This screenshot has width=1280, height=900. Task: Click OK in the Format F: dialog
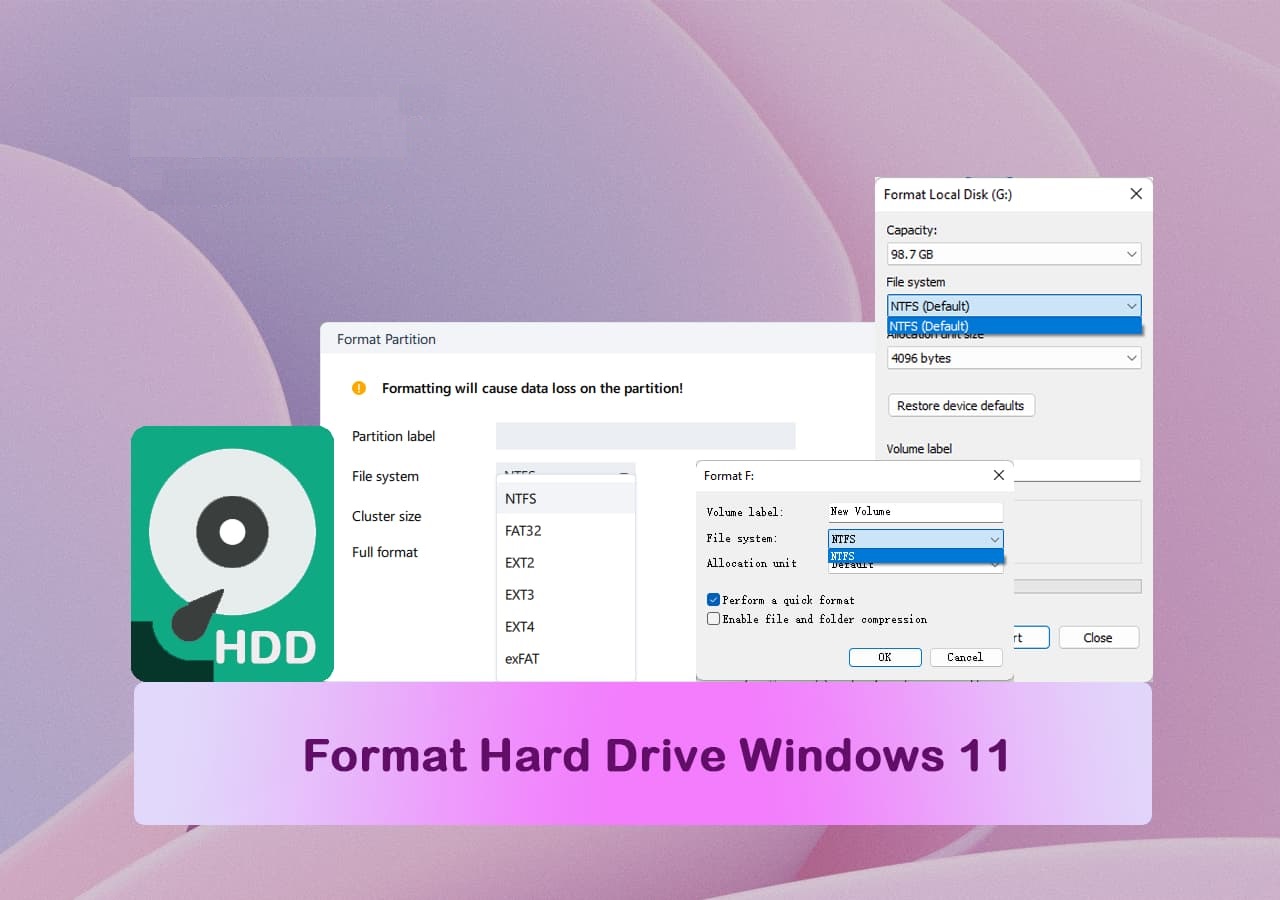[885, 657]
